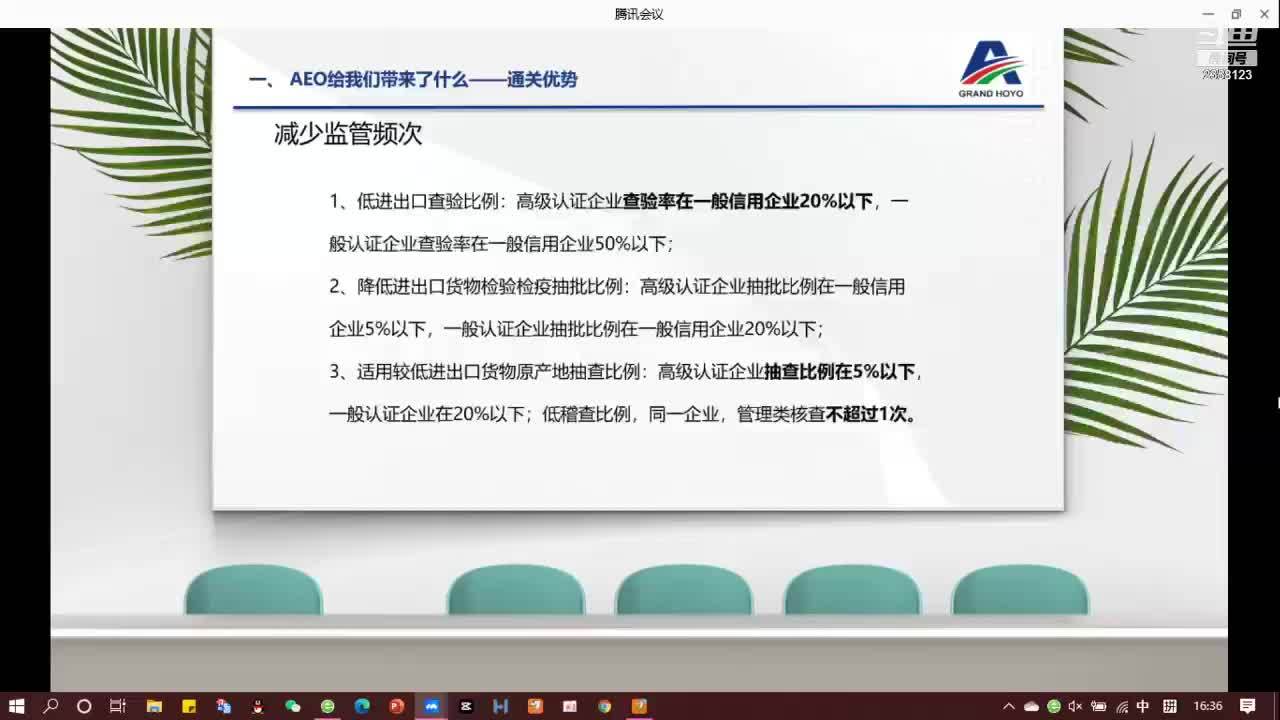
Task: Open File Explorer from the taskbar
Action: coord(154,706)
